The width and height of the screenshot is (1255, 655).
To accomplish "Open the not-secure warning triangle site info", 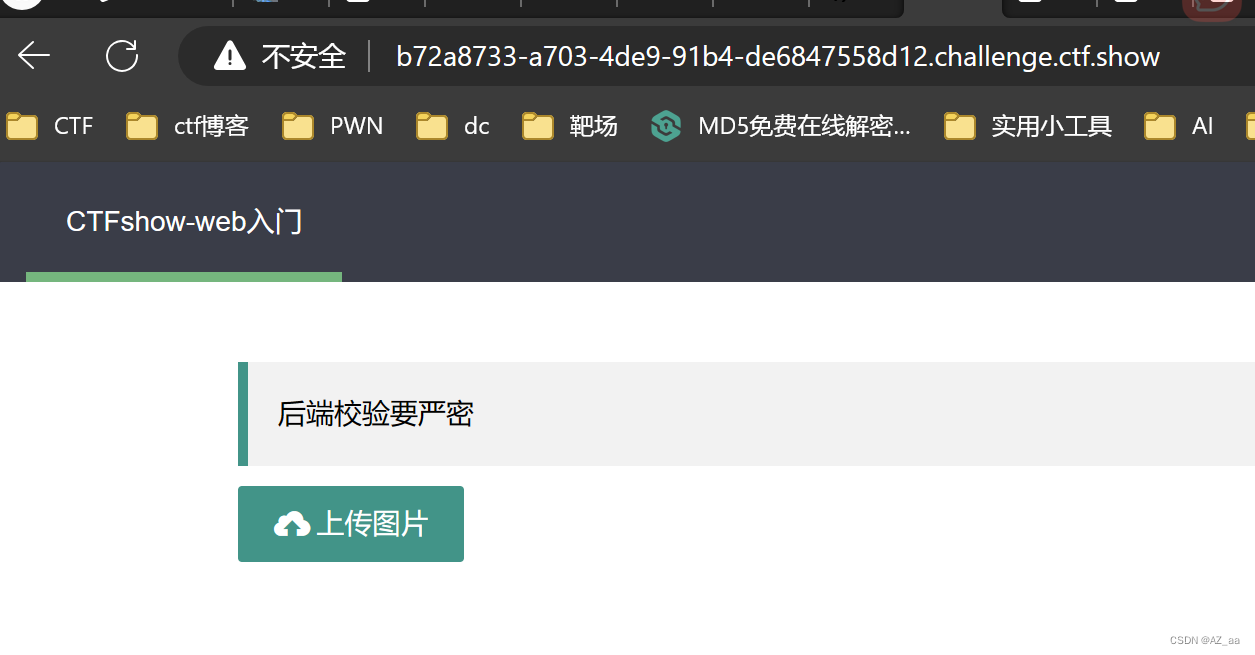I will [230, 56].
